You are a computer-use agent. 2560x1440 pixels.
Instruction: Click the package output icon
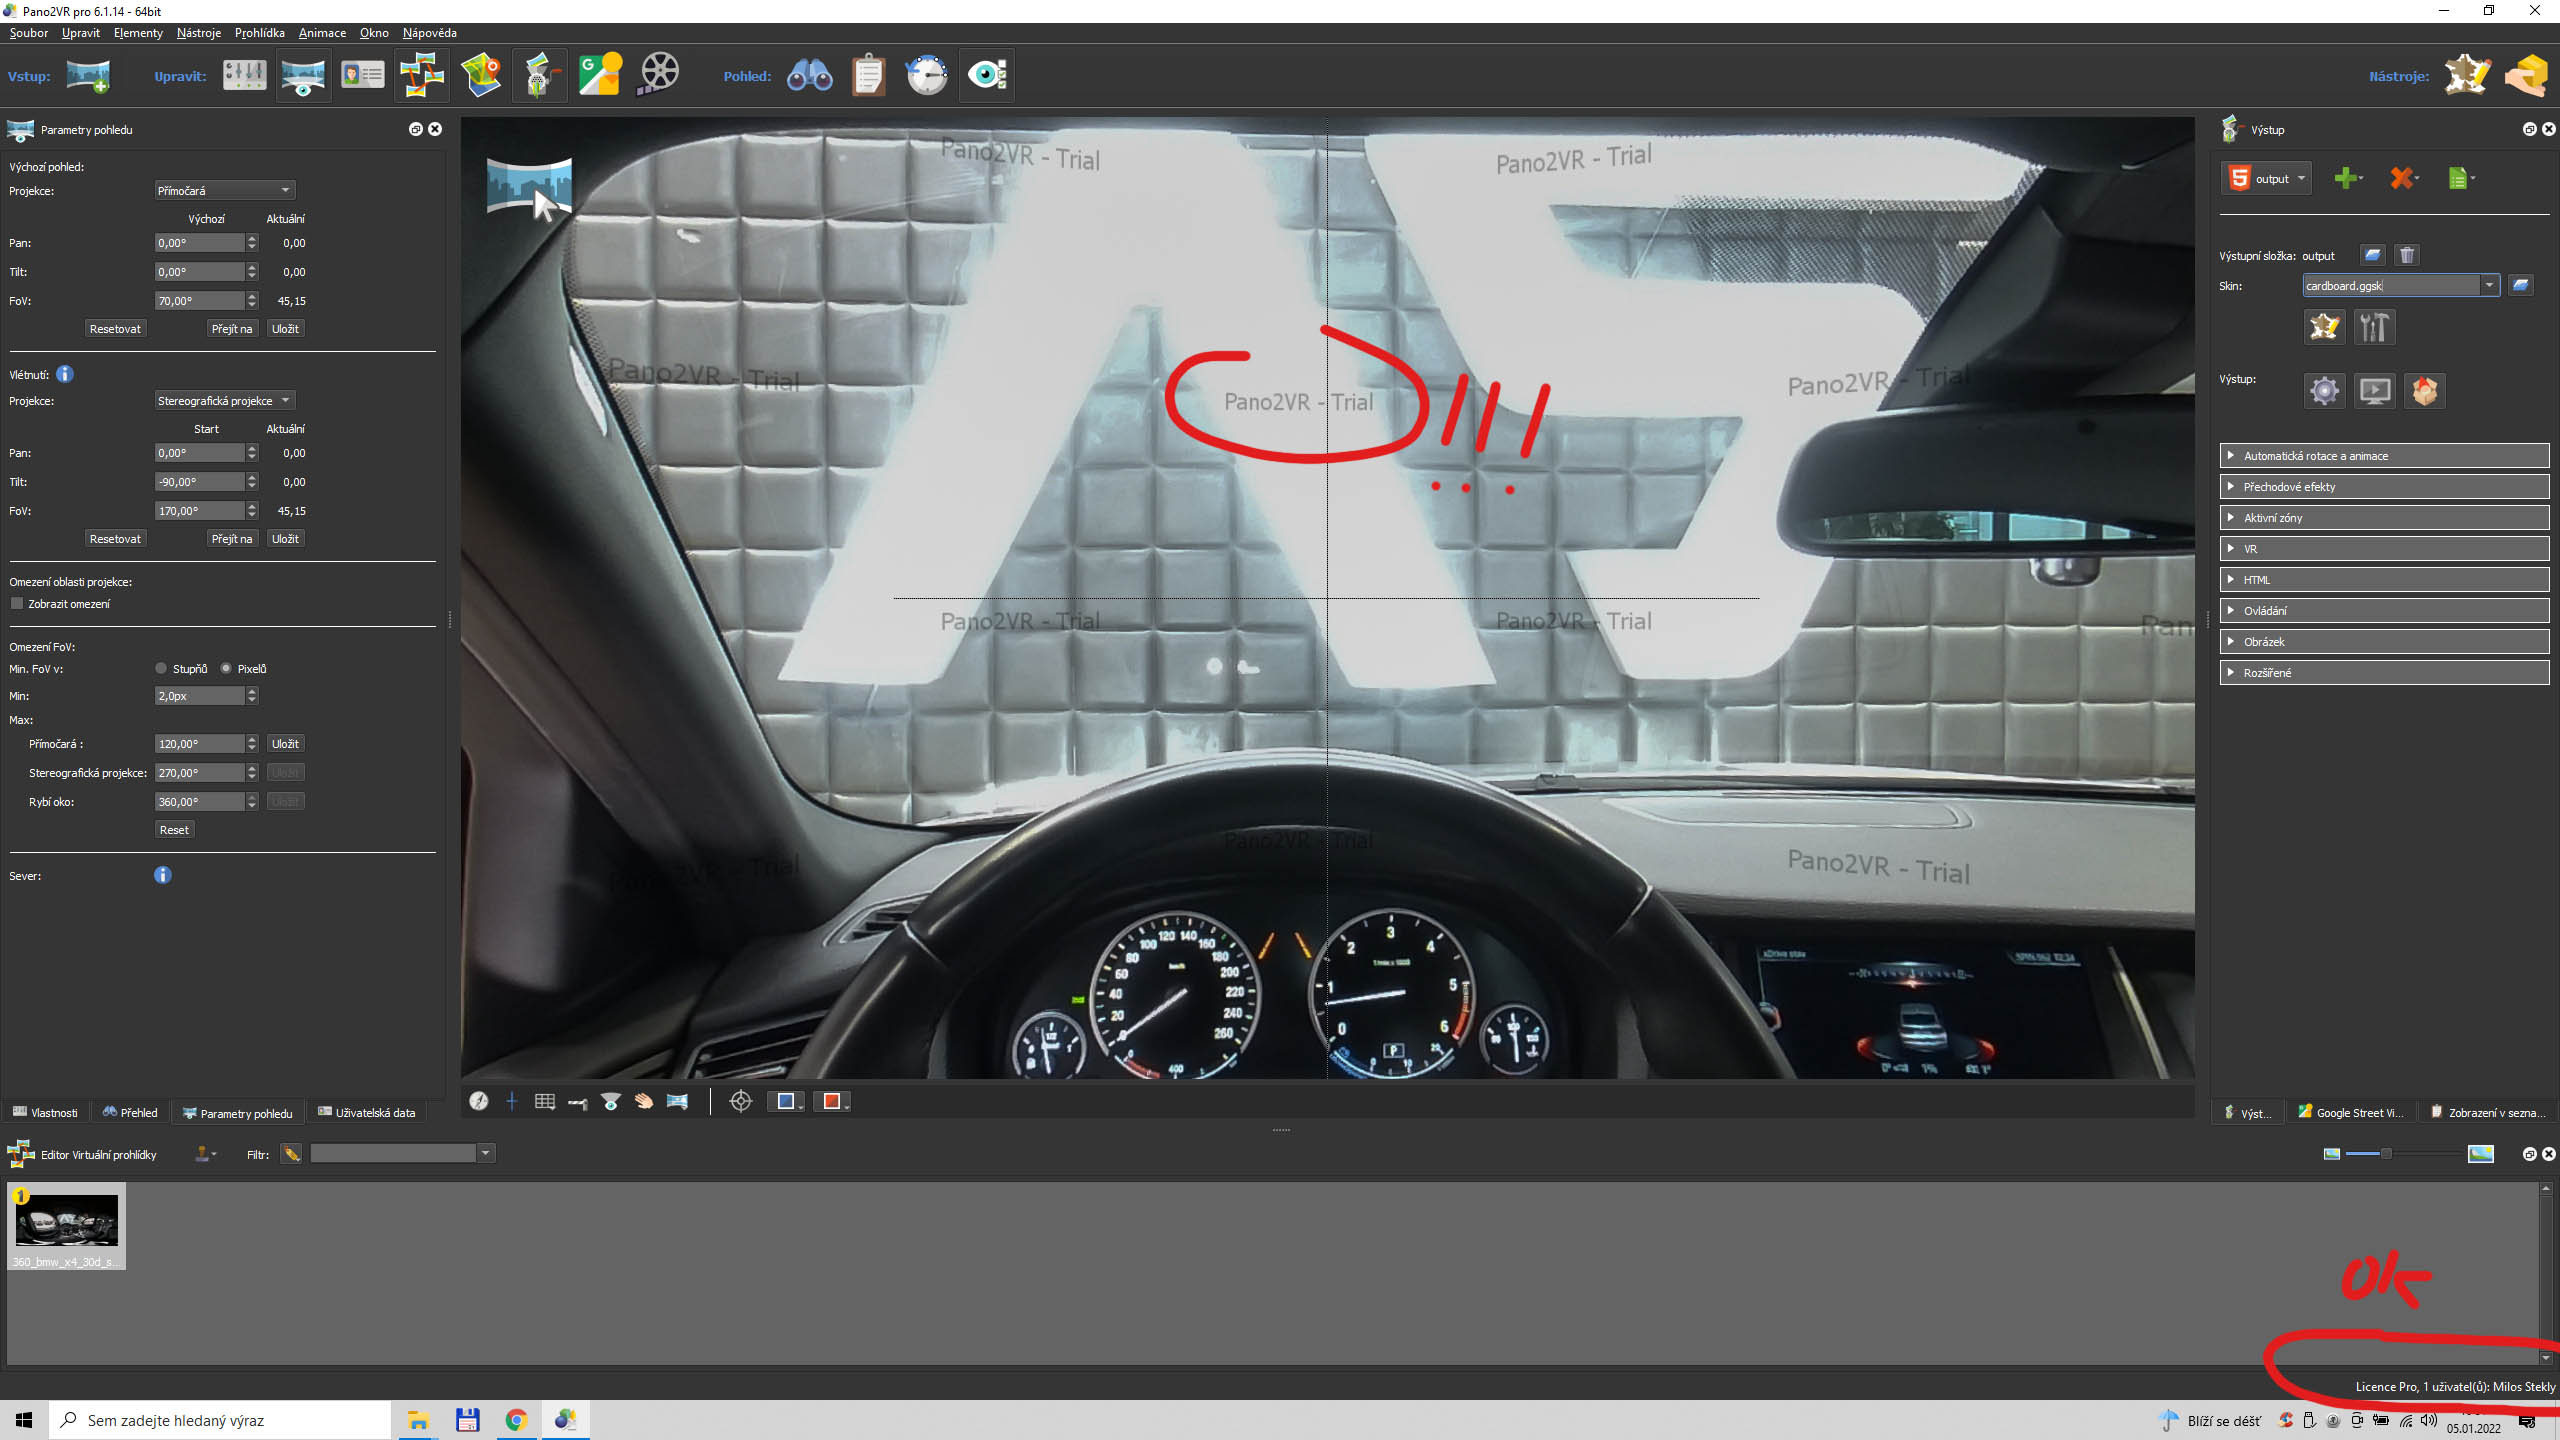[x=2425, y=391]
